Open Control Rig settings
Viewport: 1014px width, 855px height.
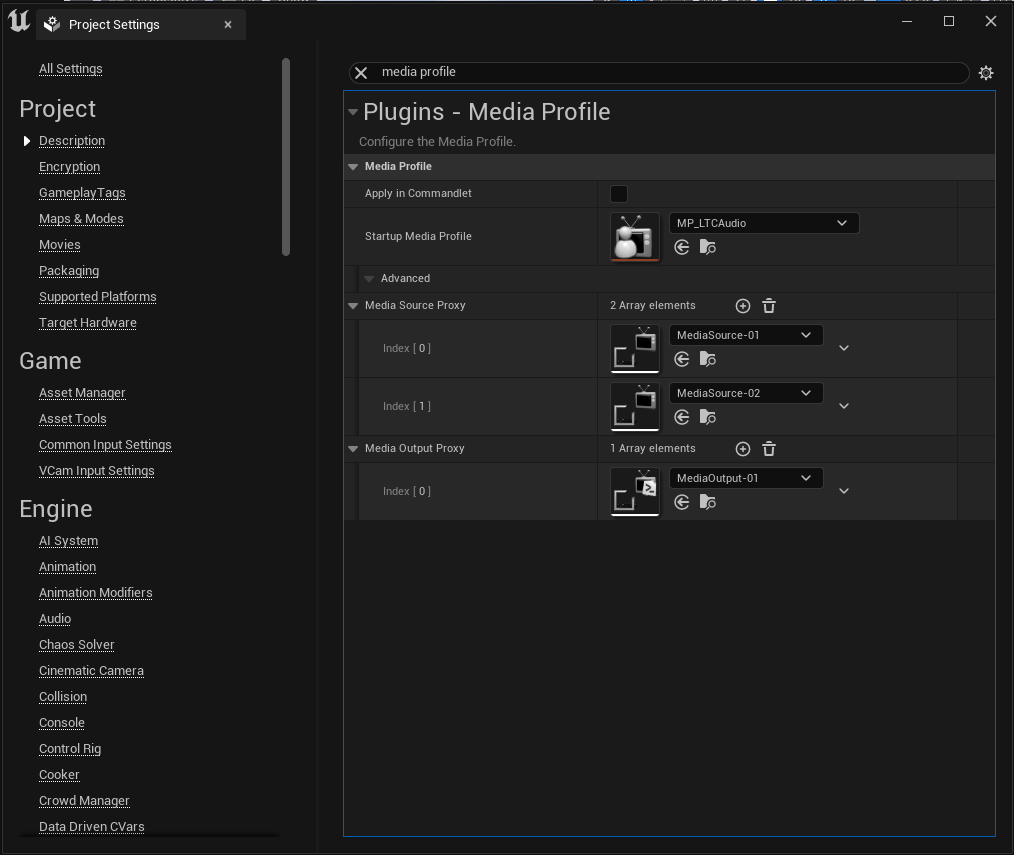[70, 748]
